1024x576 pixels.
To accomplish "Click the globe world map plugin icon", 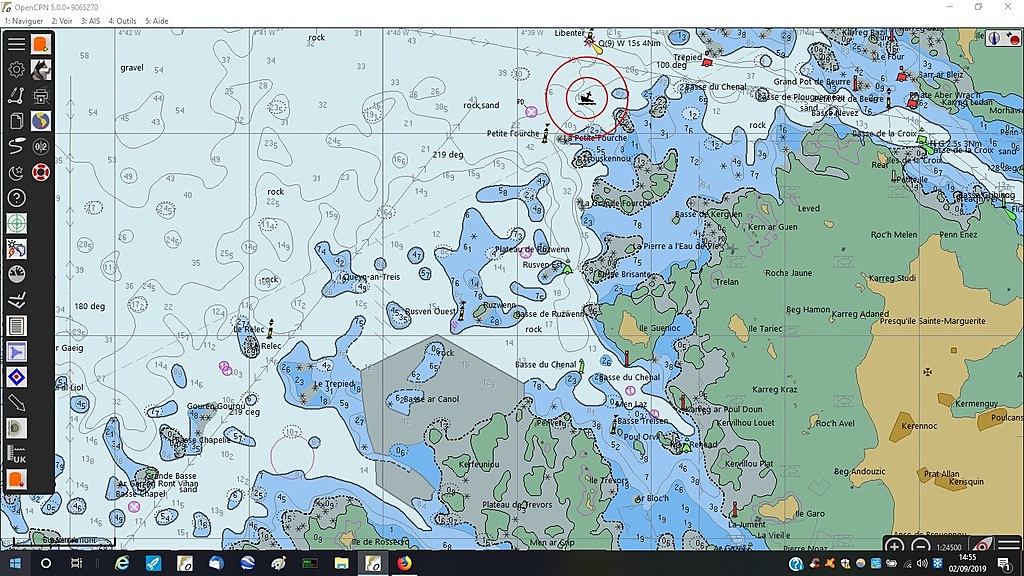I will [40, 121].
